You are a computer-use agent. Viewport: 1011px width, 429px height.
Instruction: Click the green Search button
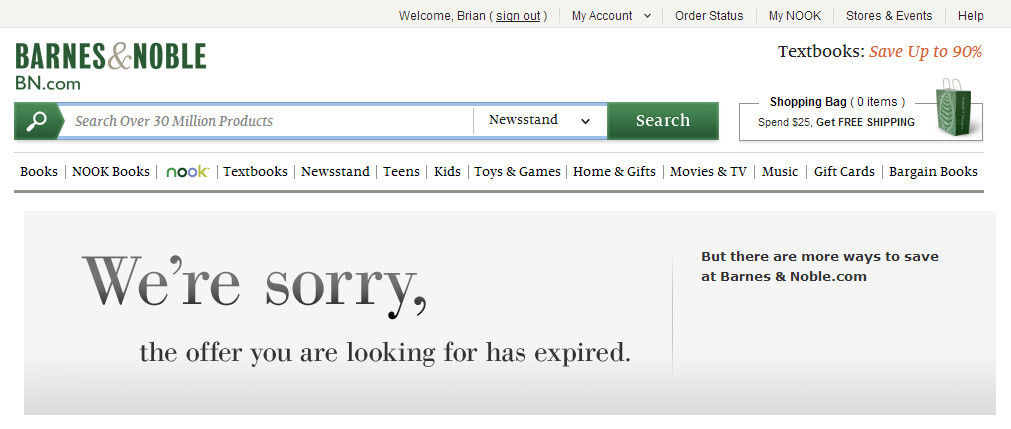pos(663,121)
